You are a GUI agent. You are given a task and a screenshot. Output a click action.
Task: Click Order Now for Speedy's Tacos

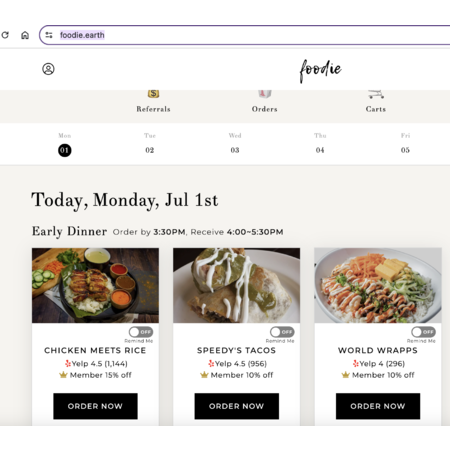pos(237,406)
